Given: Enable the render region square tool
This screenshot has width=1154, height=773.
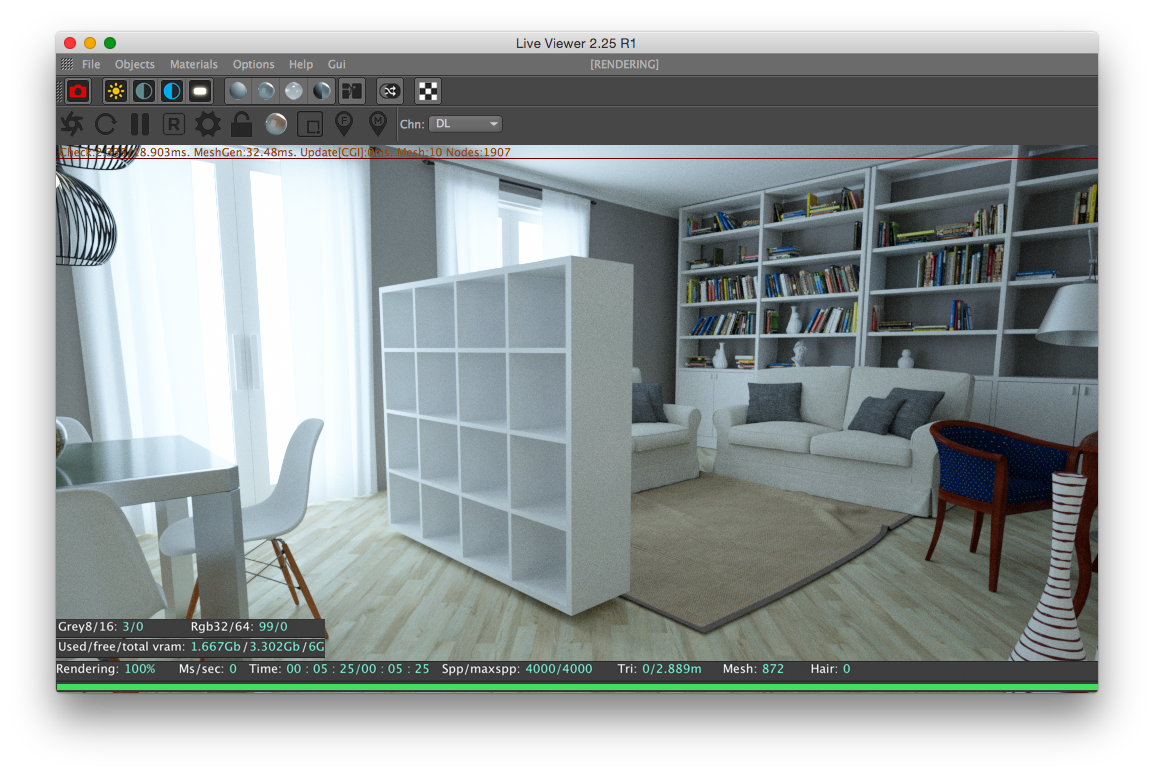Looking at the screenshot, I should coord(310,124).
